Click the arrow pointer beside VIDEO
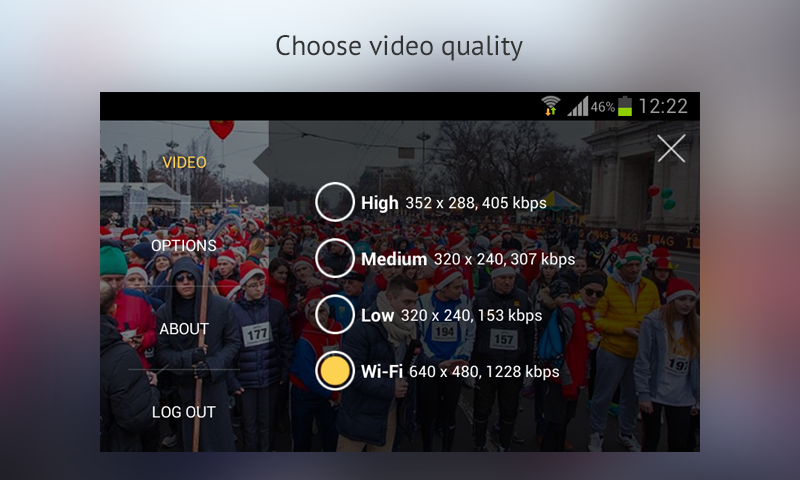 pyautogui.click(x=261, y=163)
